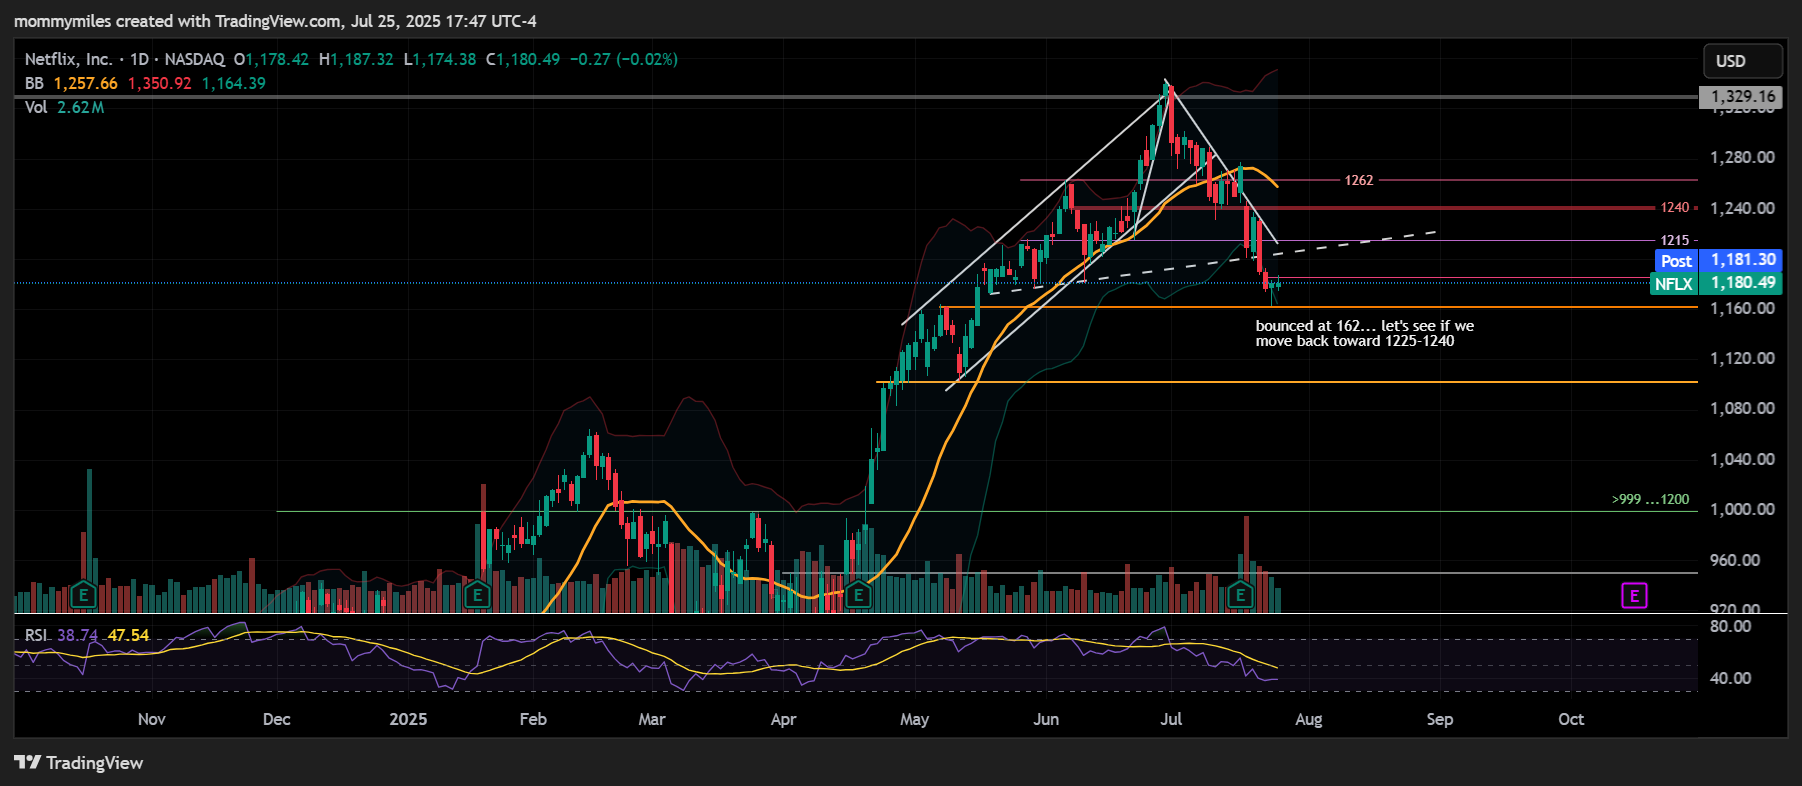Click the Post 1,181.30 price label
The image size is (1802, 786).
click(1717, 260)
